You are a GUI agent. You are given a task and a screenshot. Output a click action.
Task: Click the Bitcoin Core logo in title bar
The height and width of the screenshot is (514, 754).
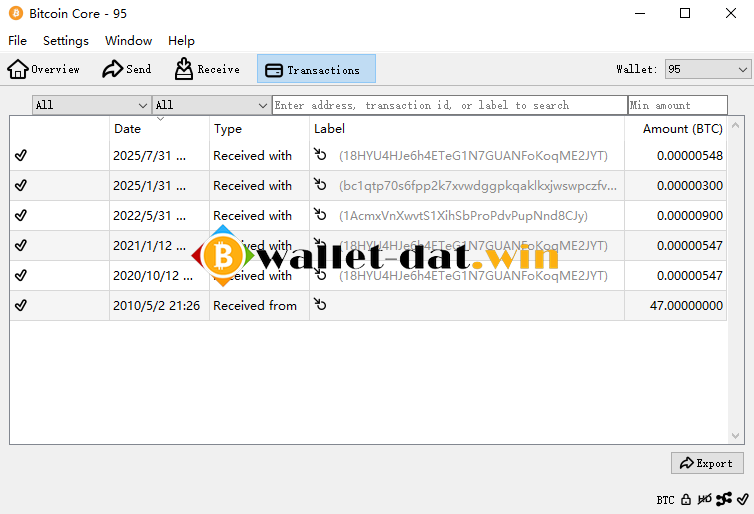pos(16,13)
